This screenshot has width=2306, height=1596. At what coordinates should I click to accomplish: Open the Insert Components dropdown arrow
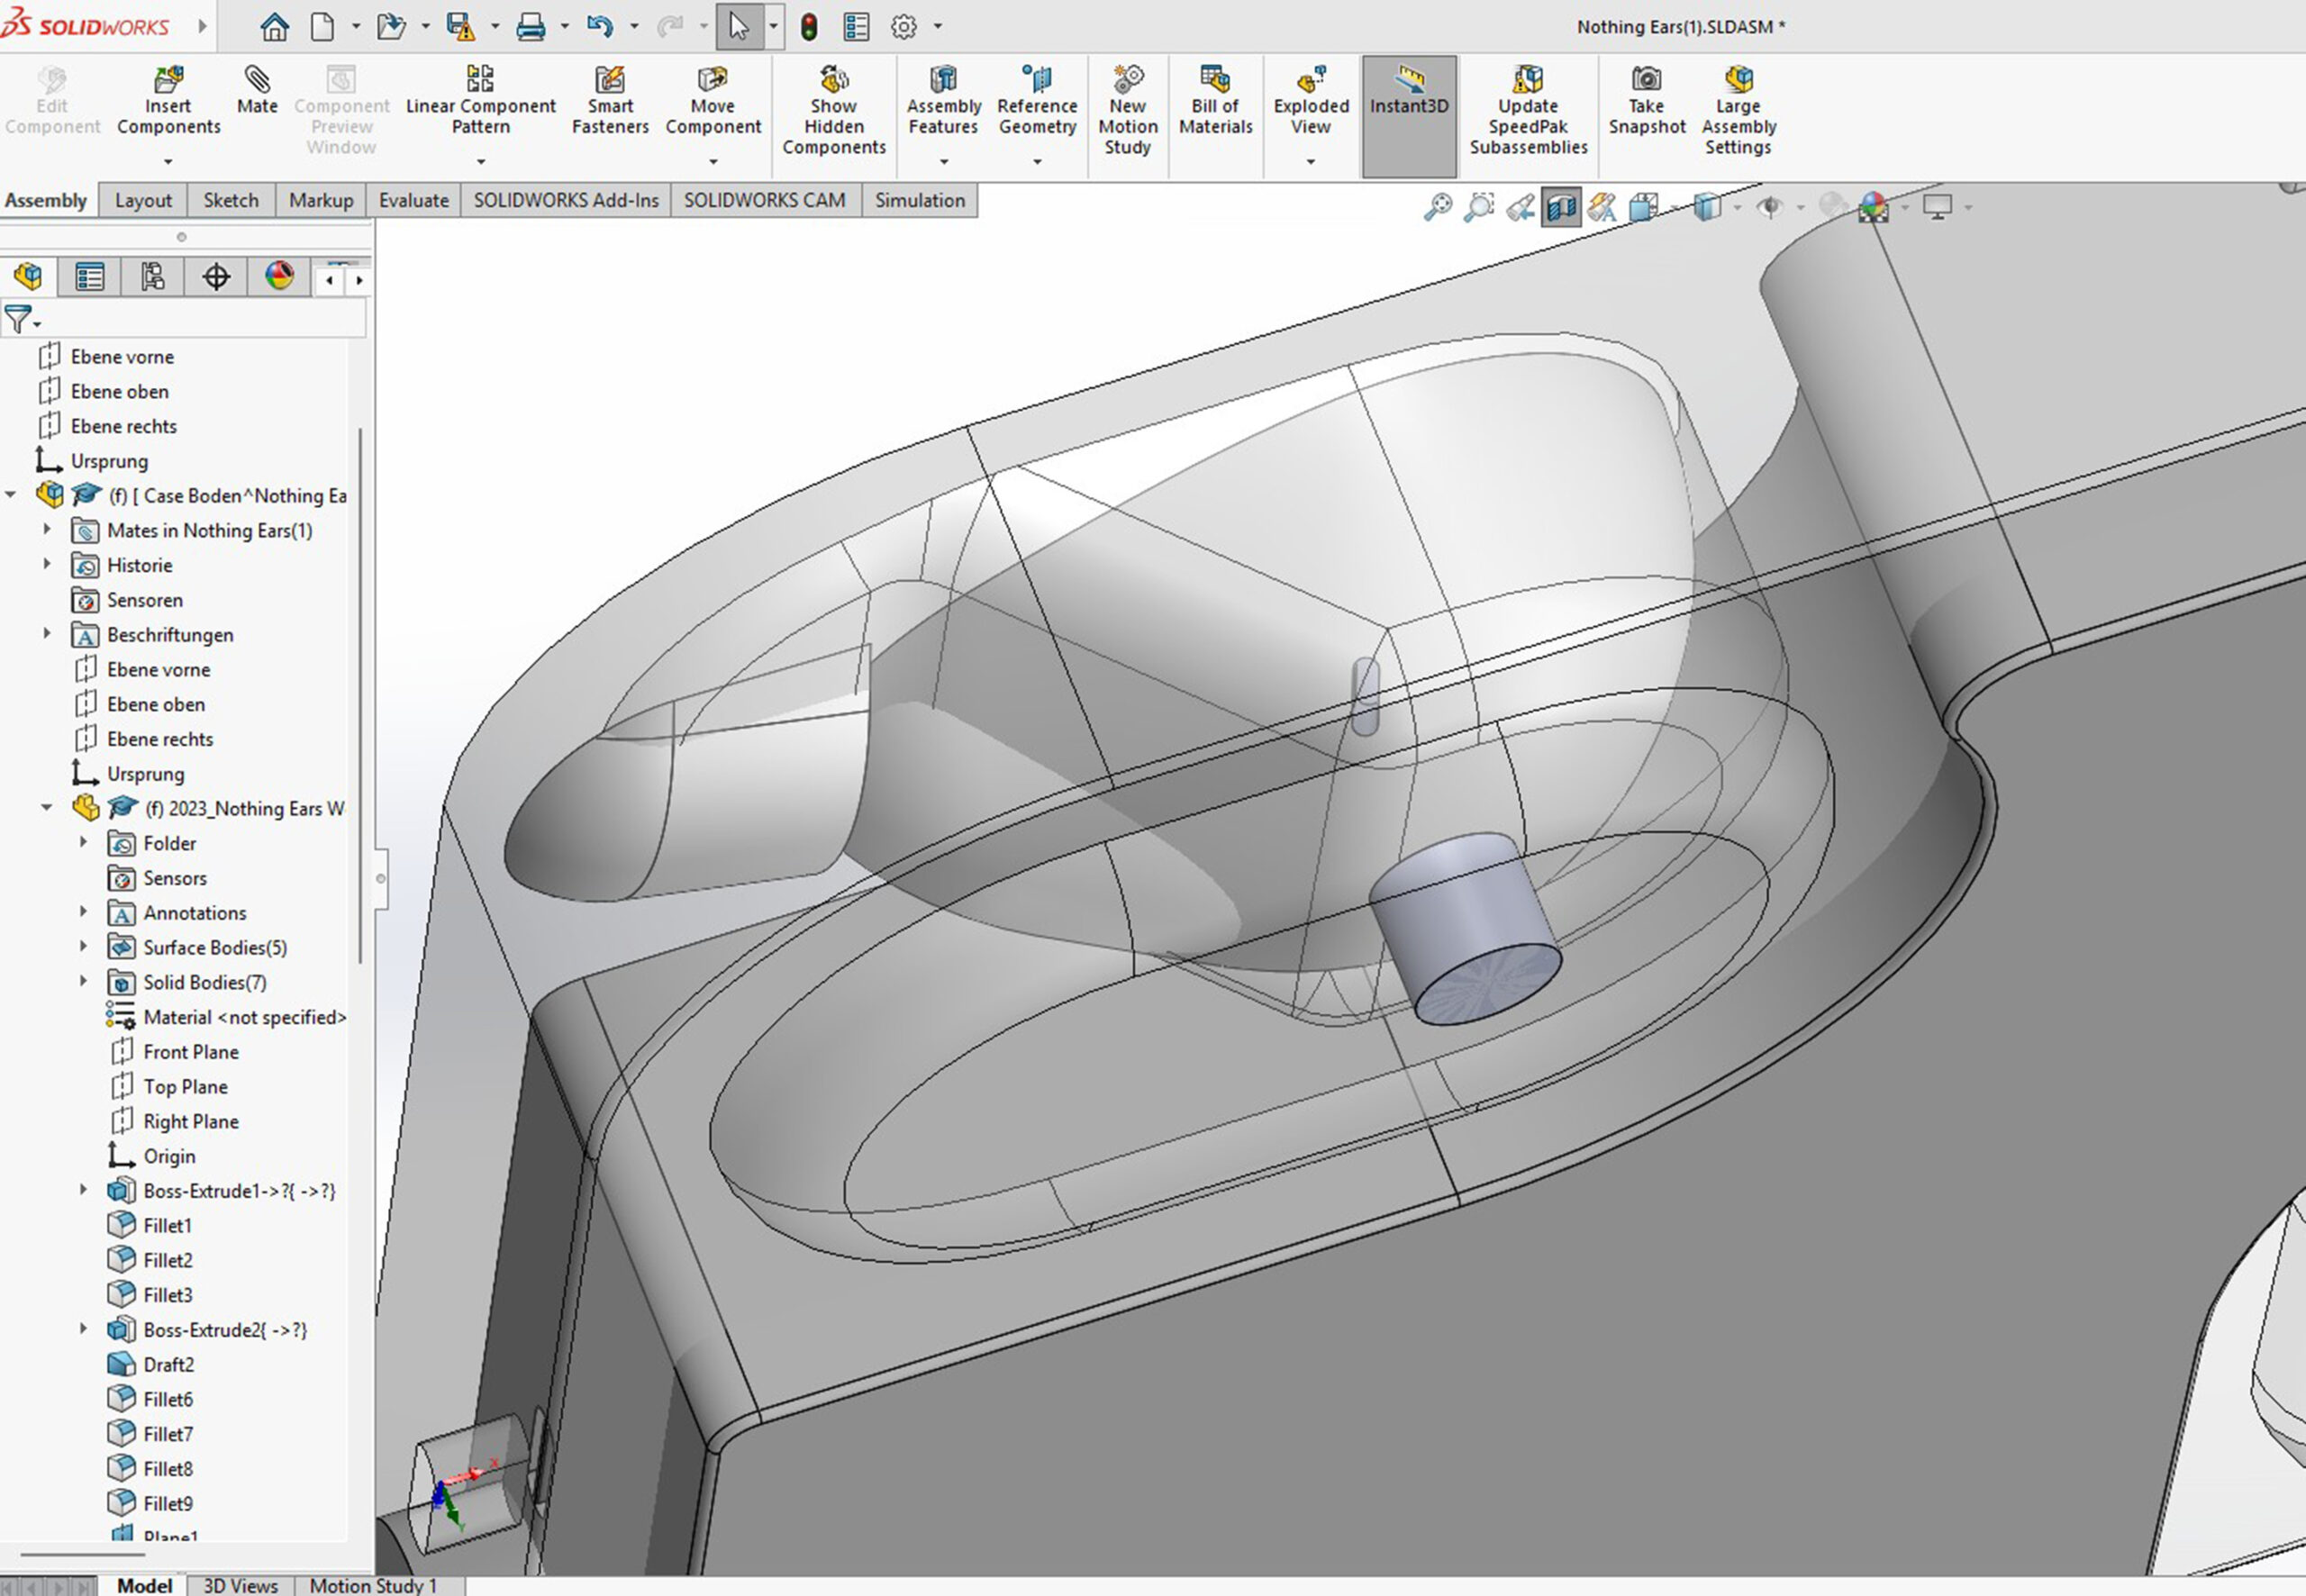coord(168,161)
